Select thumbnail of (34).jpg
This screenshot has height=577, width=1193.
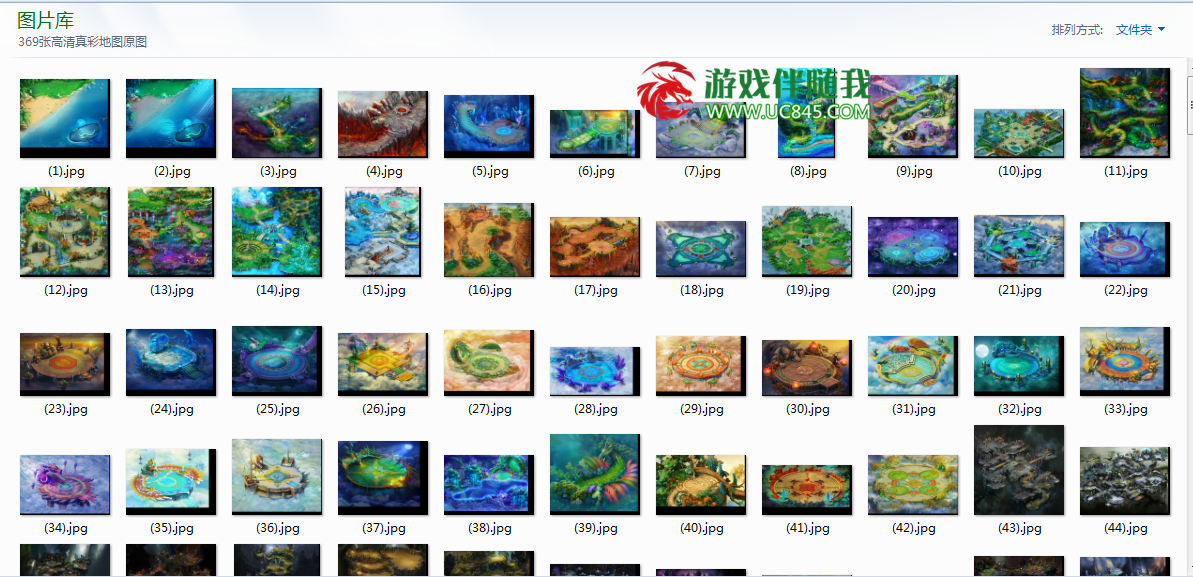coord(65,485)
